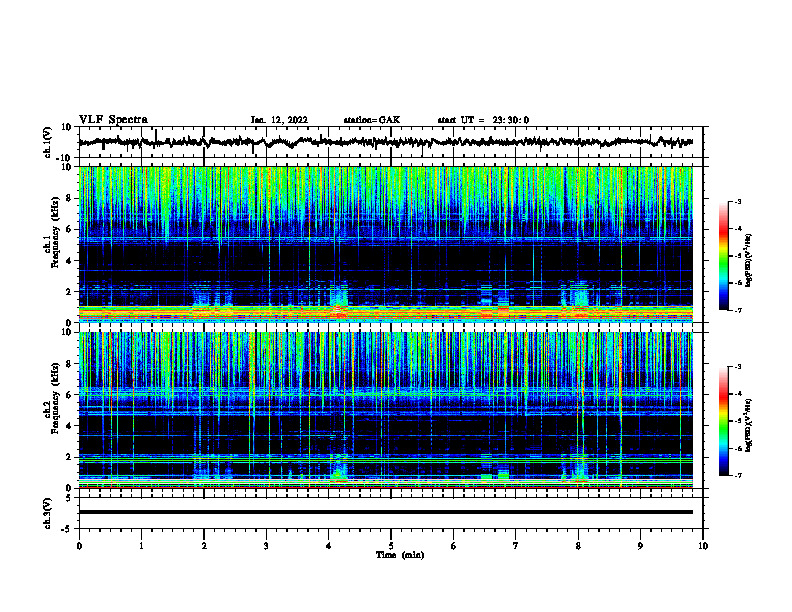Click the time axis tick label "1"
792x612 pixels.
tap(141, 546)
